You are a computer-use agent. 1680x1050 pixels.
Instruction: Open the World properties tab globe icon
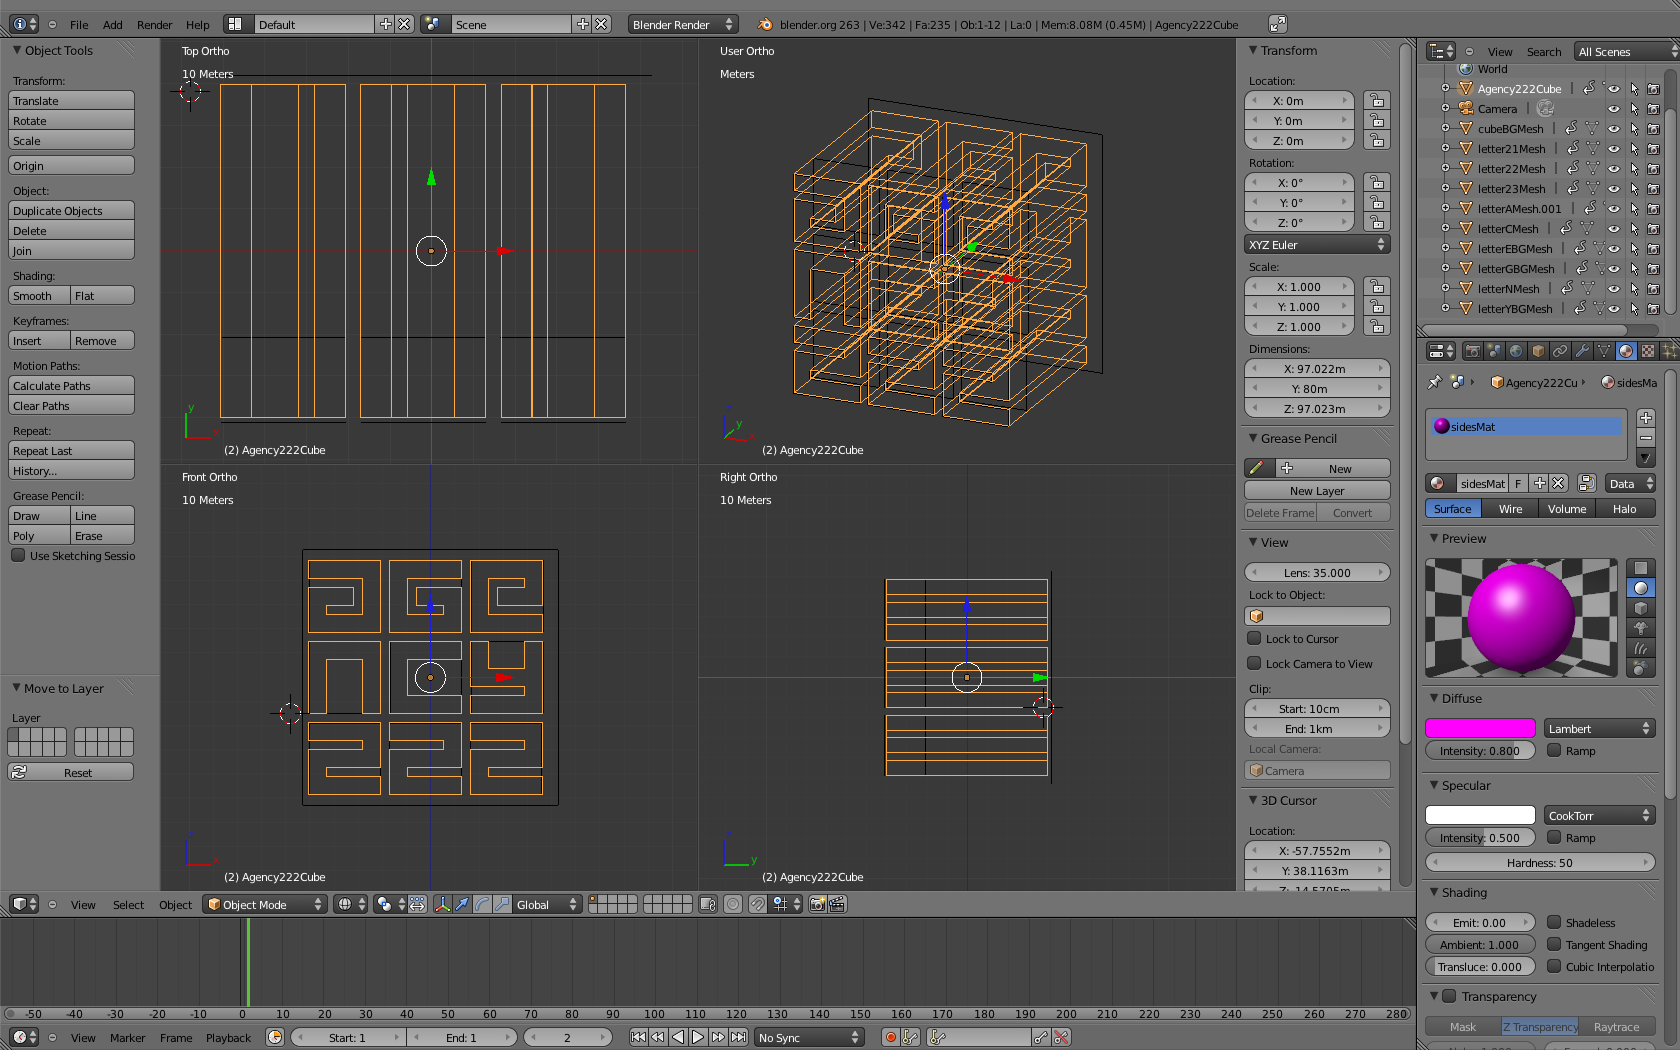[1516, 351]
